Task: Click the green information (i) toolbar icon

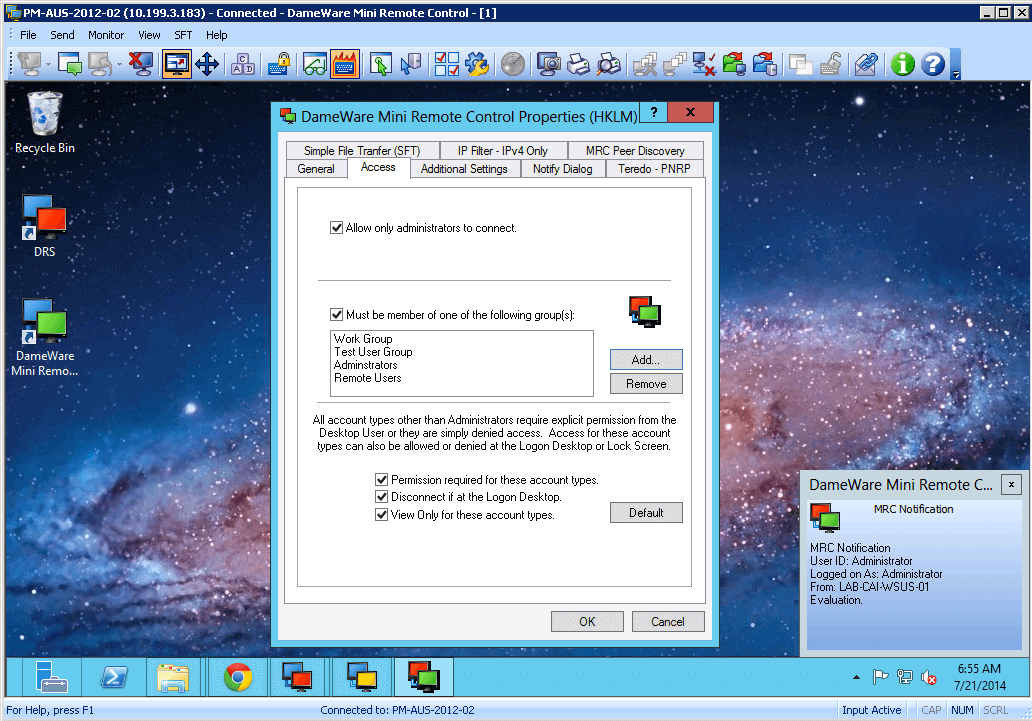Action: 902,64
